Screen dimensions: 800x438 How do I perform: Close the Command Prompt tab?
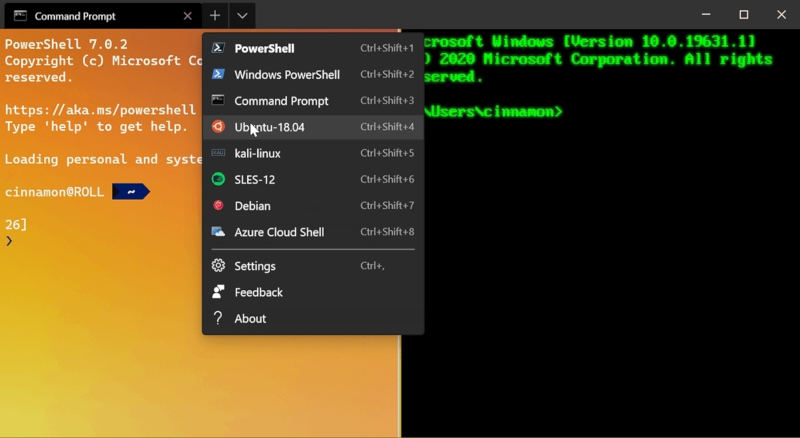(x=188, y=16)
